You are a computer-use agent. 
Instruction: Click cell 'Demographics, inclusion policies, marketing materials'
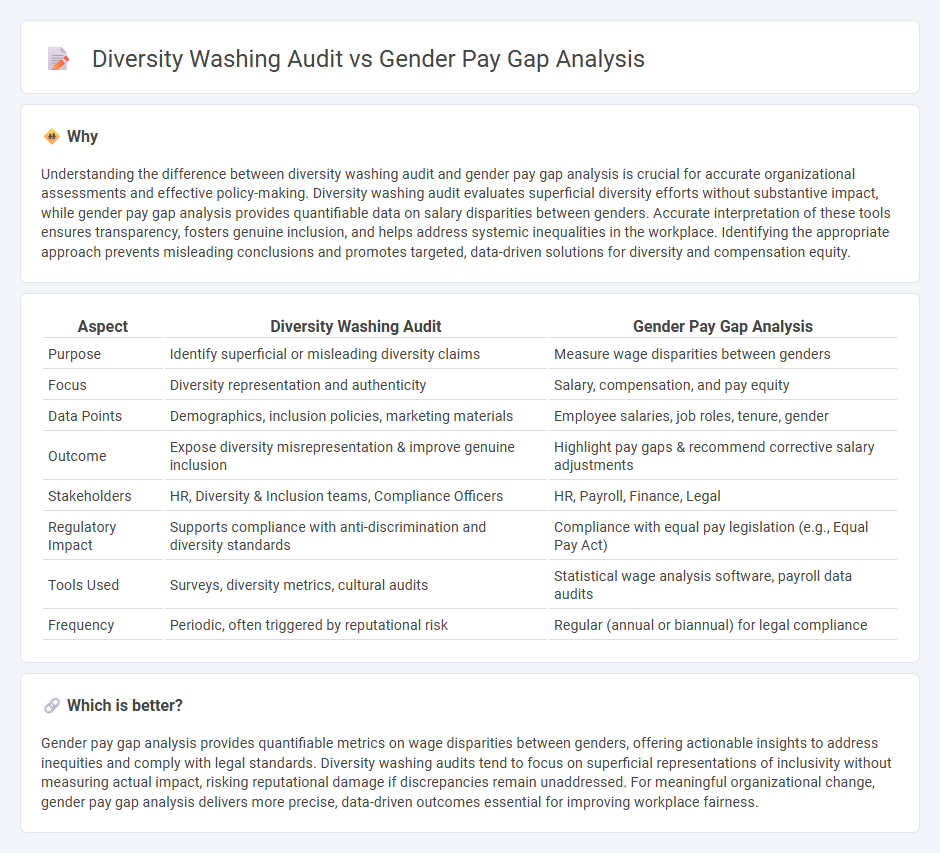click(x=355, y=417)
